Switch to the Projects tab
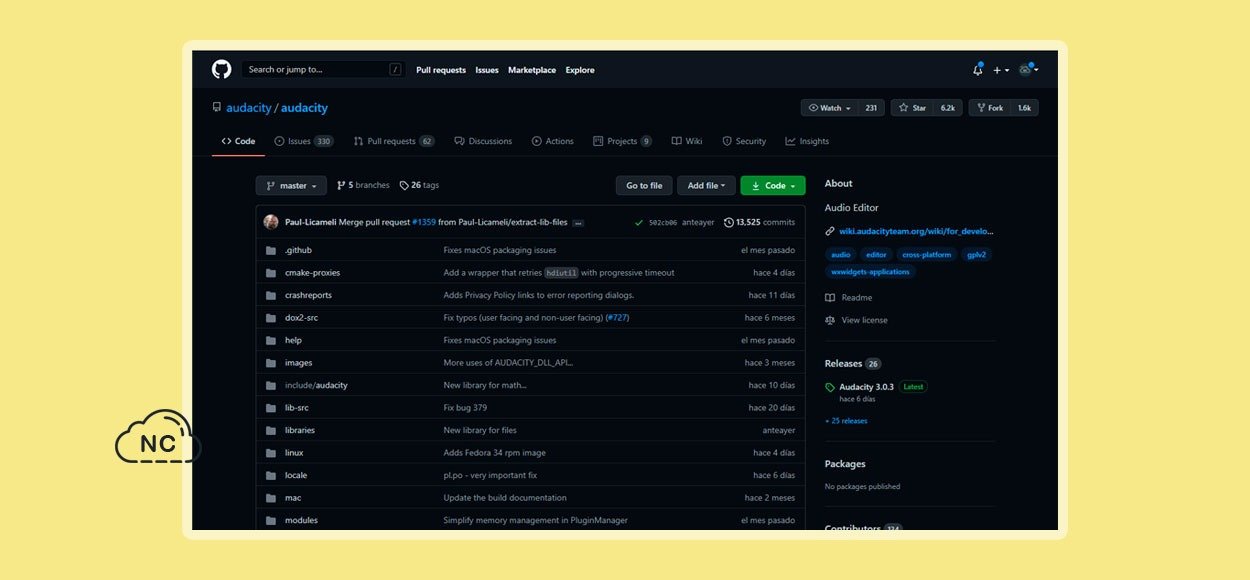 click(622, 141)
